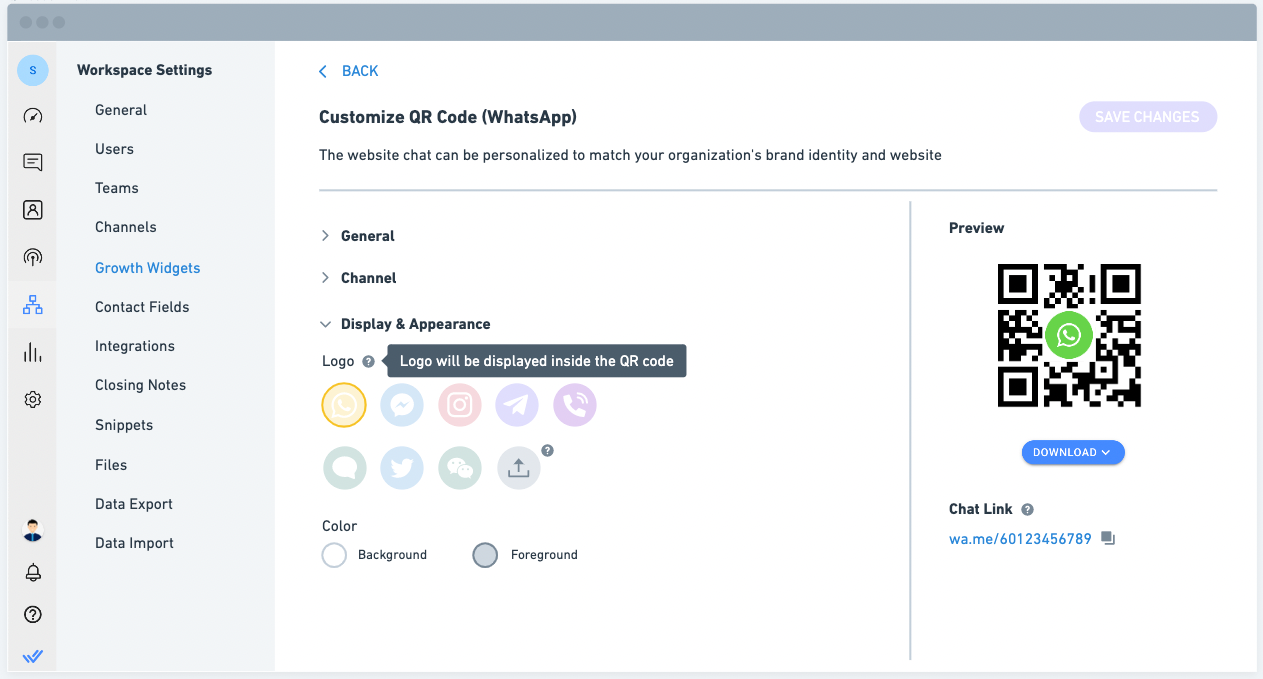Open the Messages chat icon
1263x679 pixels.
[x=33, y=162]
